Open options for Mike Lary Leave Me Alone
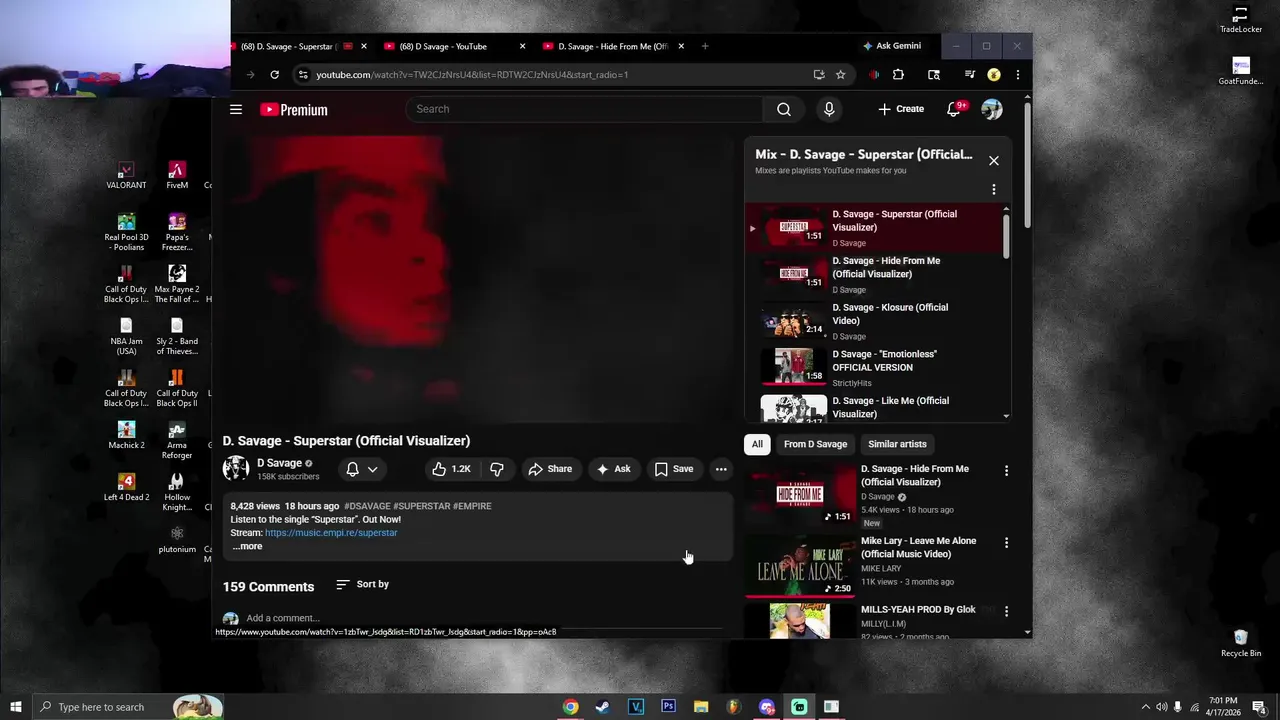1280x720 pixels. click(1007, 543)
